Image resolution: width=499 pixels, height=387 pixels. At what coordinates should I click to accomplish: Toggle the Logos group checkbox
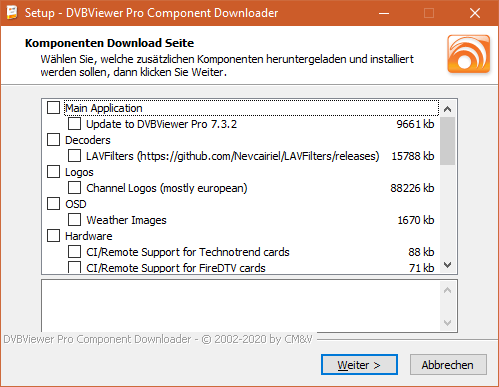[x=53, y=172]
